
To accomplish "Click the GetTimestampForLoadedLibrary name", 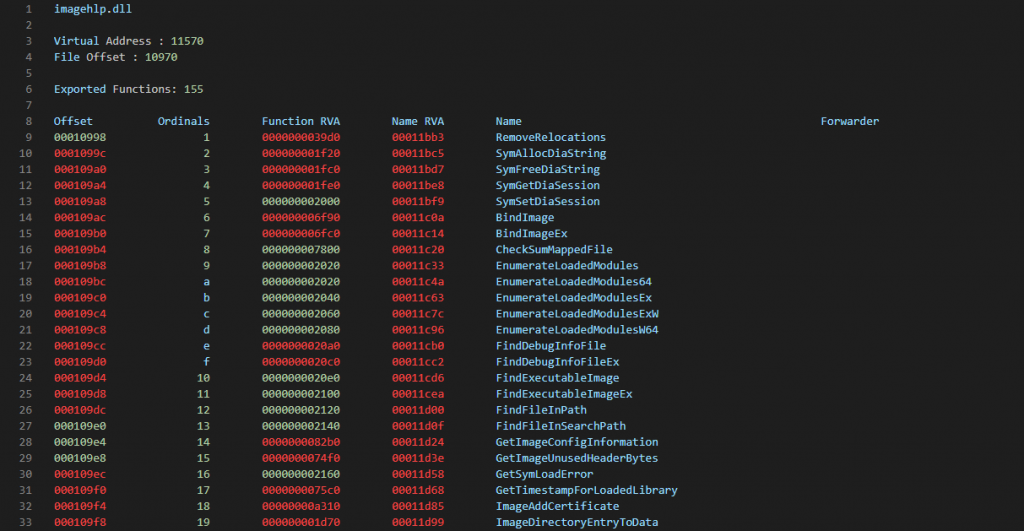I will click(x=586, y=491).
